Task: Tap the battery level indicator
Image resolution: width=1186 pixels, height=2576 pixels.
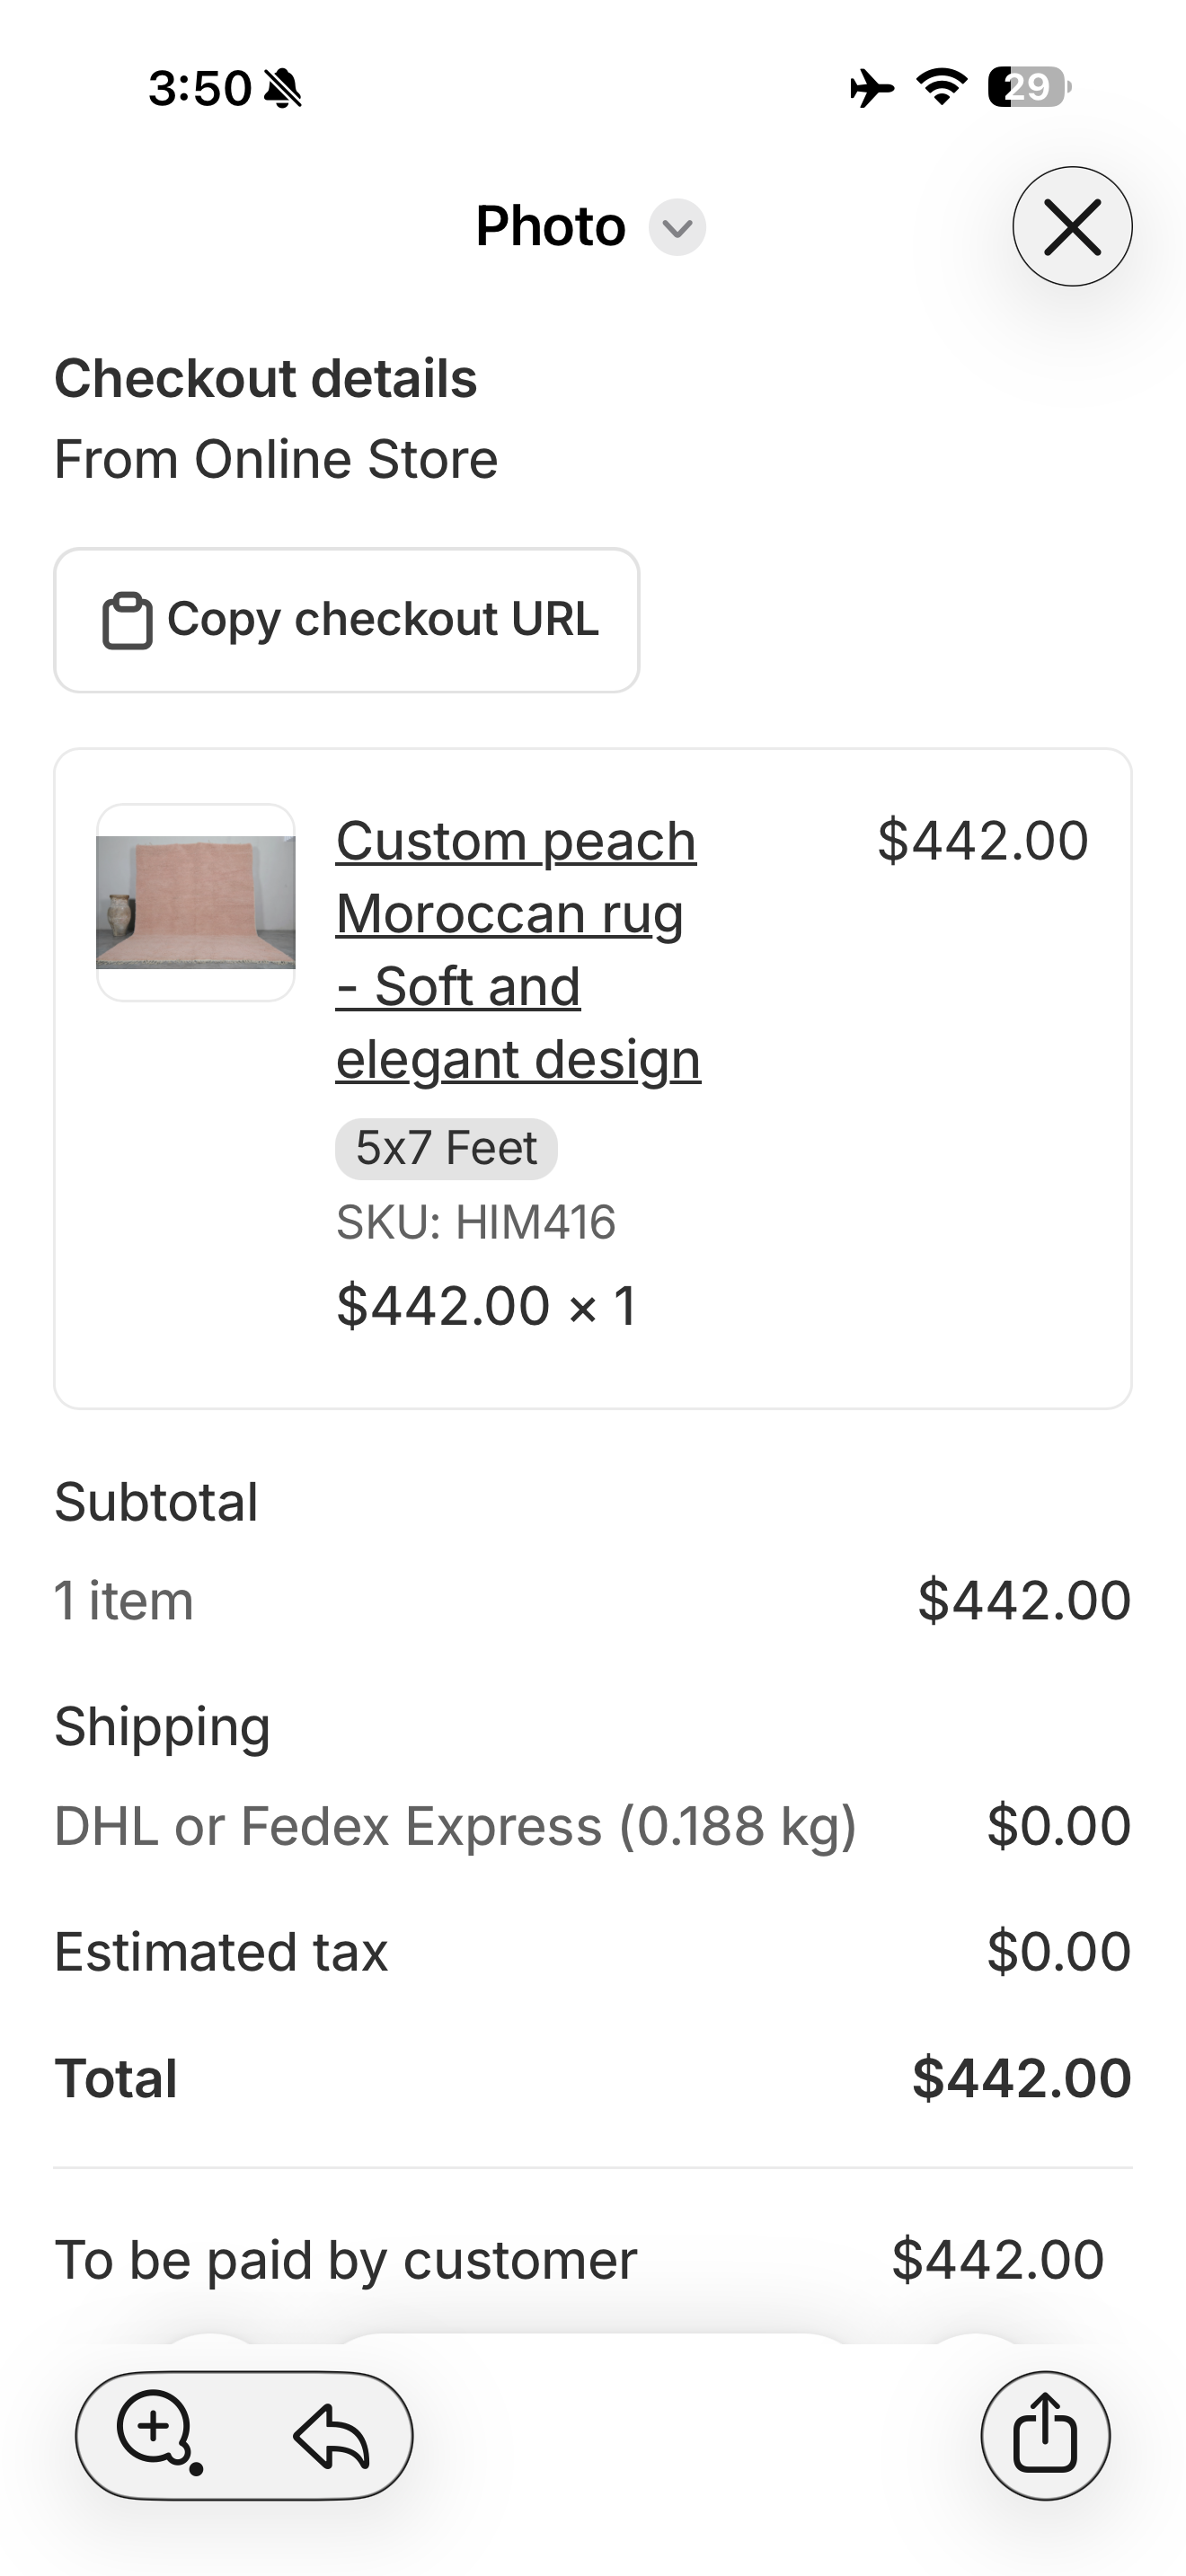Action: [x=1028, y=88]
